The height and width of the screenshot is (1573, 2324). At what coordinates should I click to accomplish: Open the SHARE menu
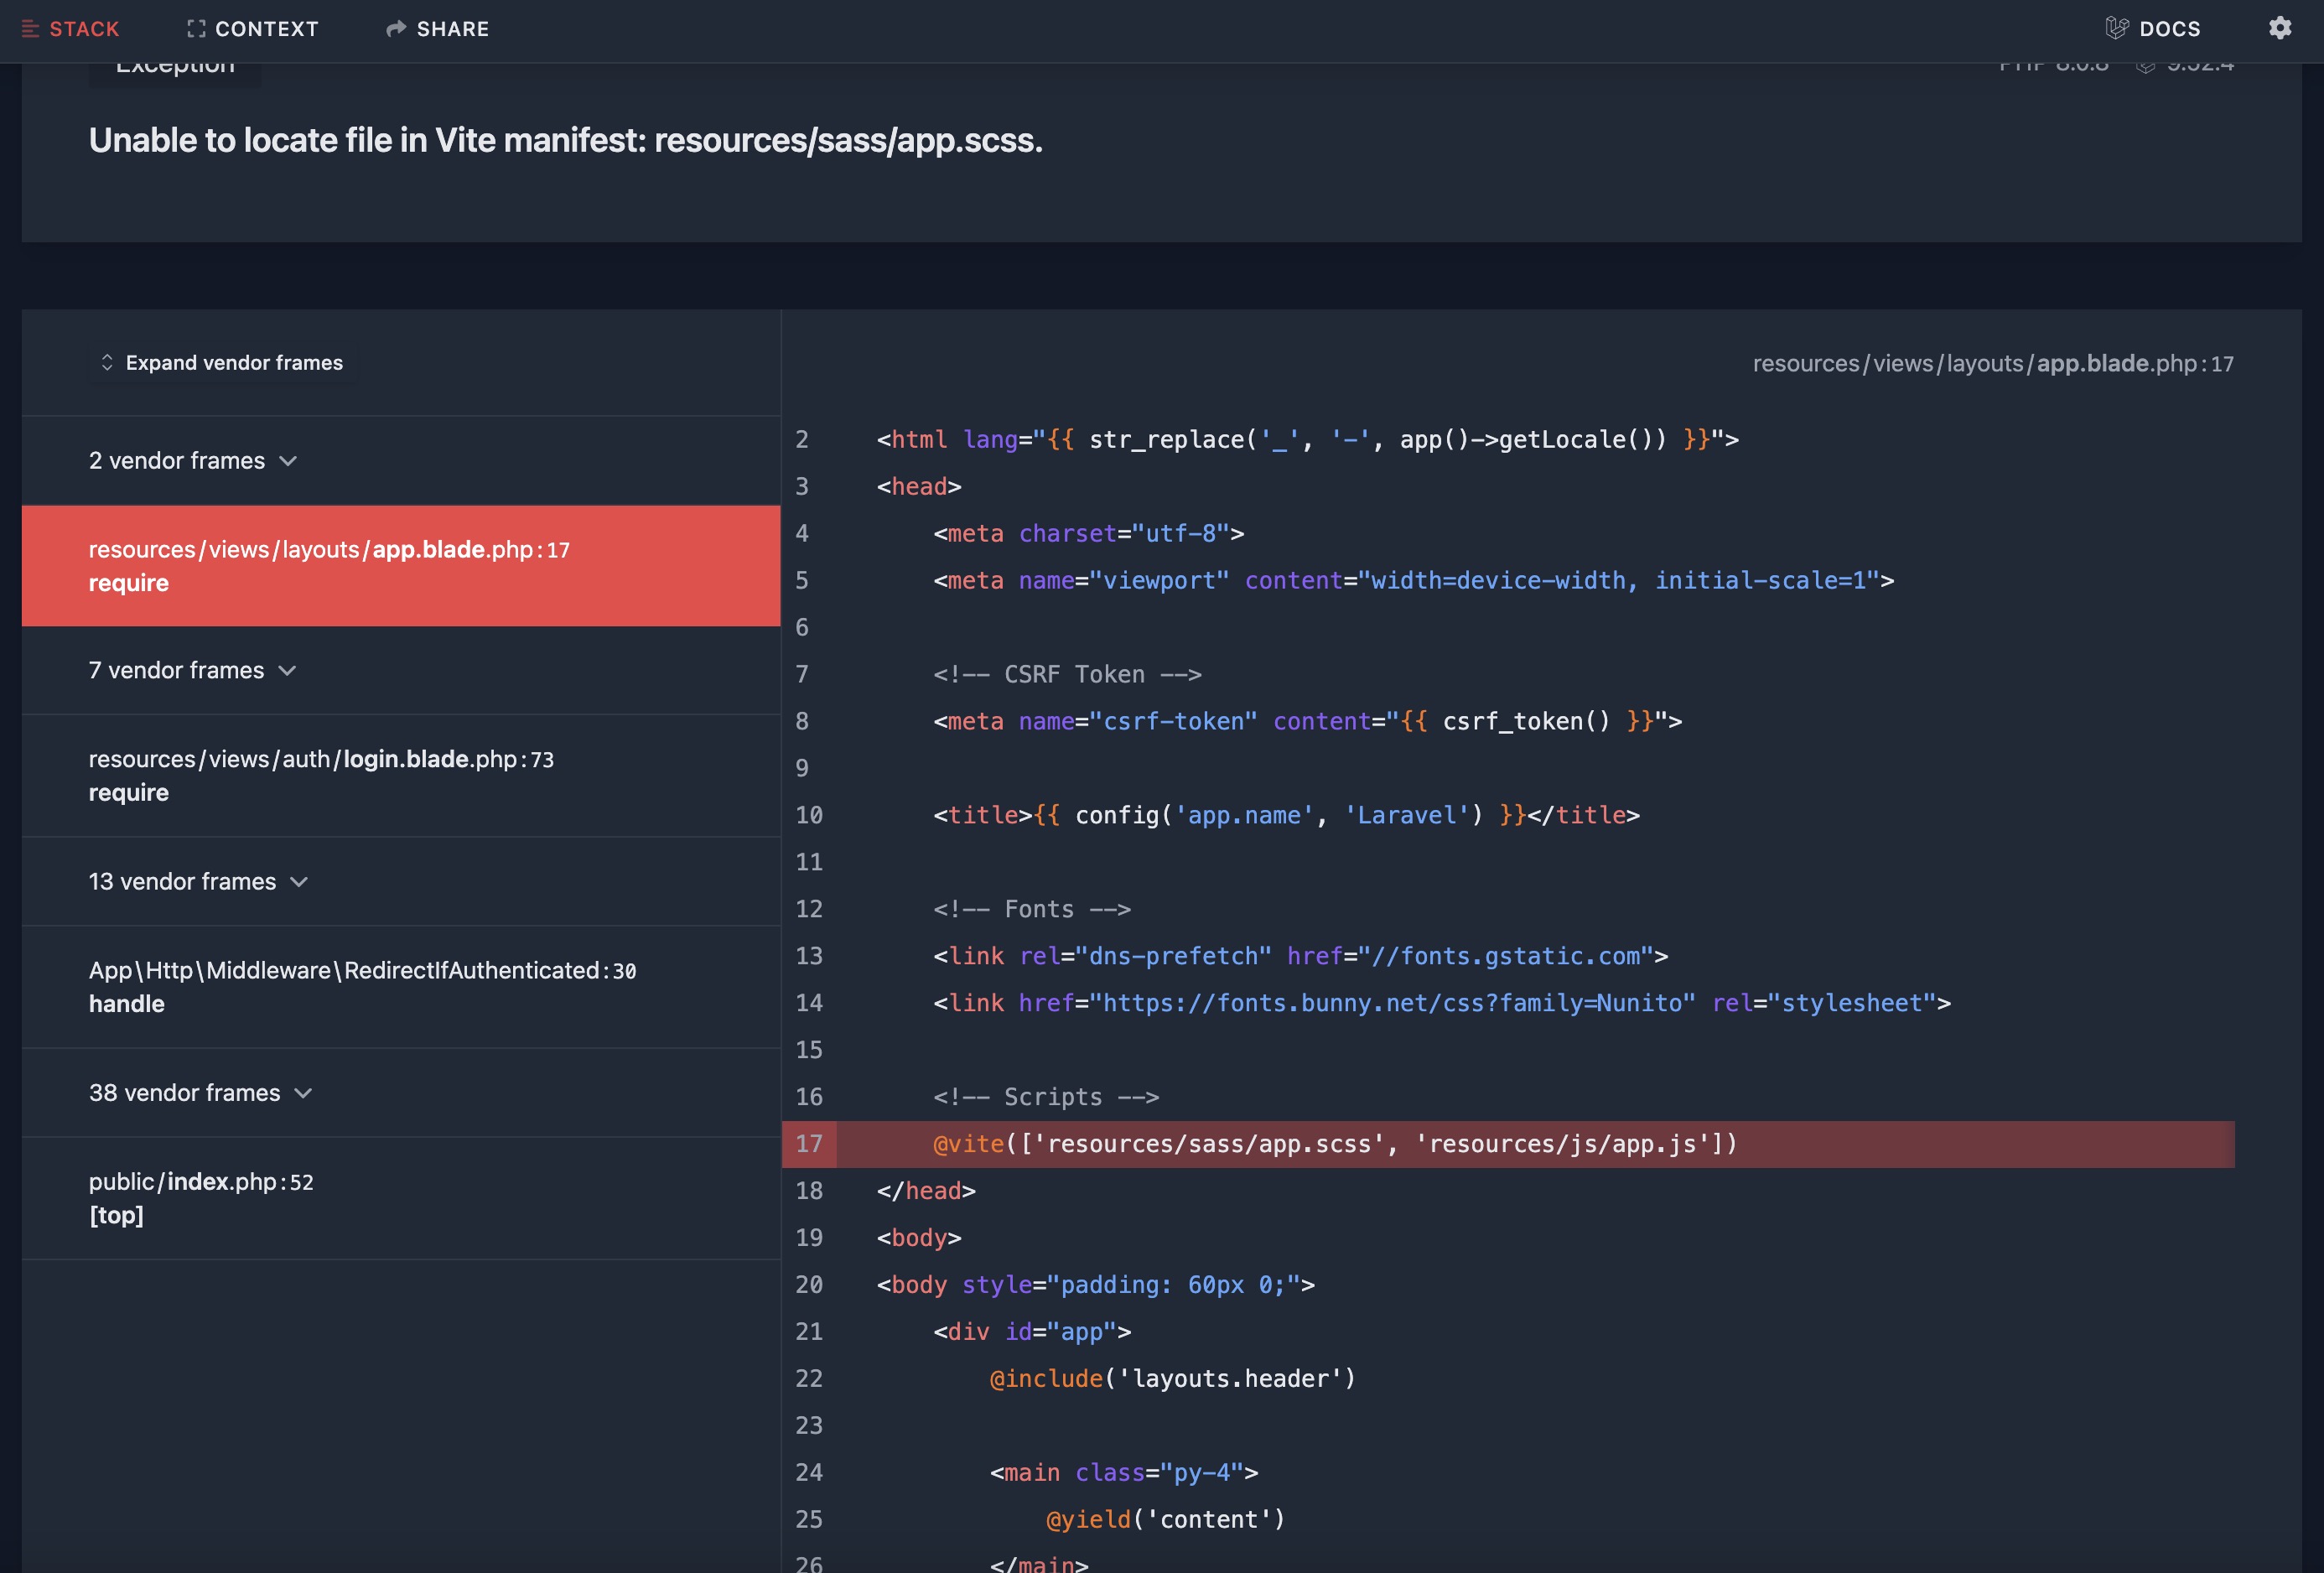[x=452, y=29]
